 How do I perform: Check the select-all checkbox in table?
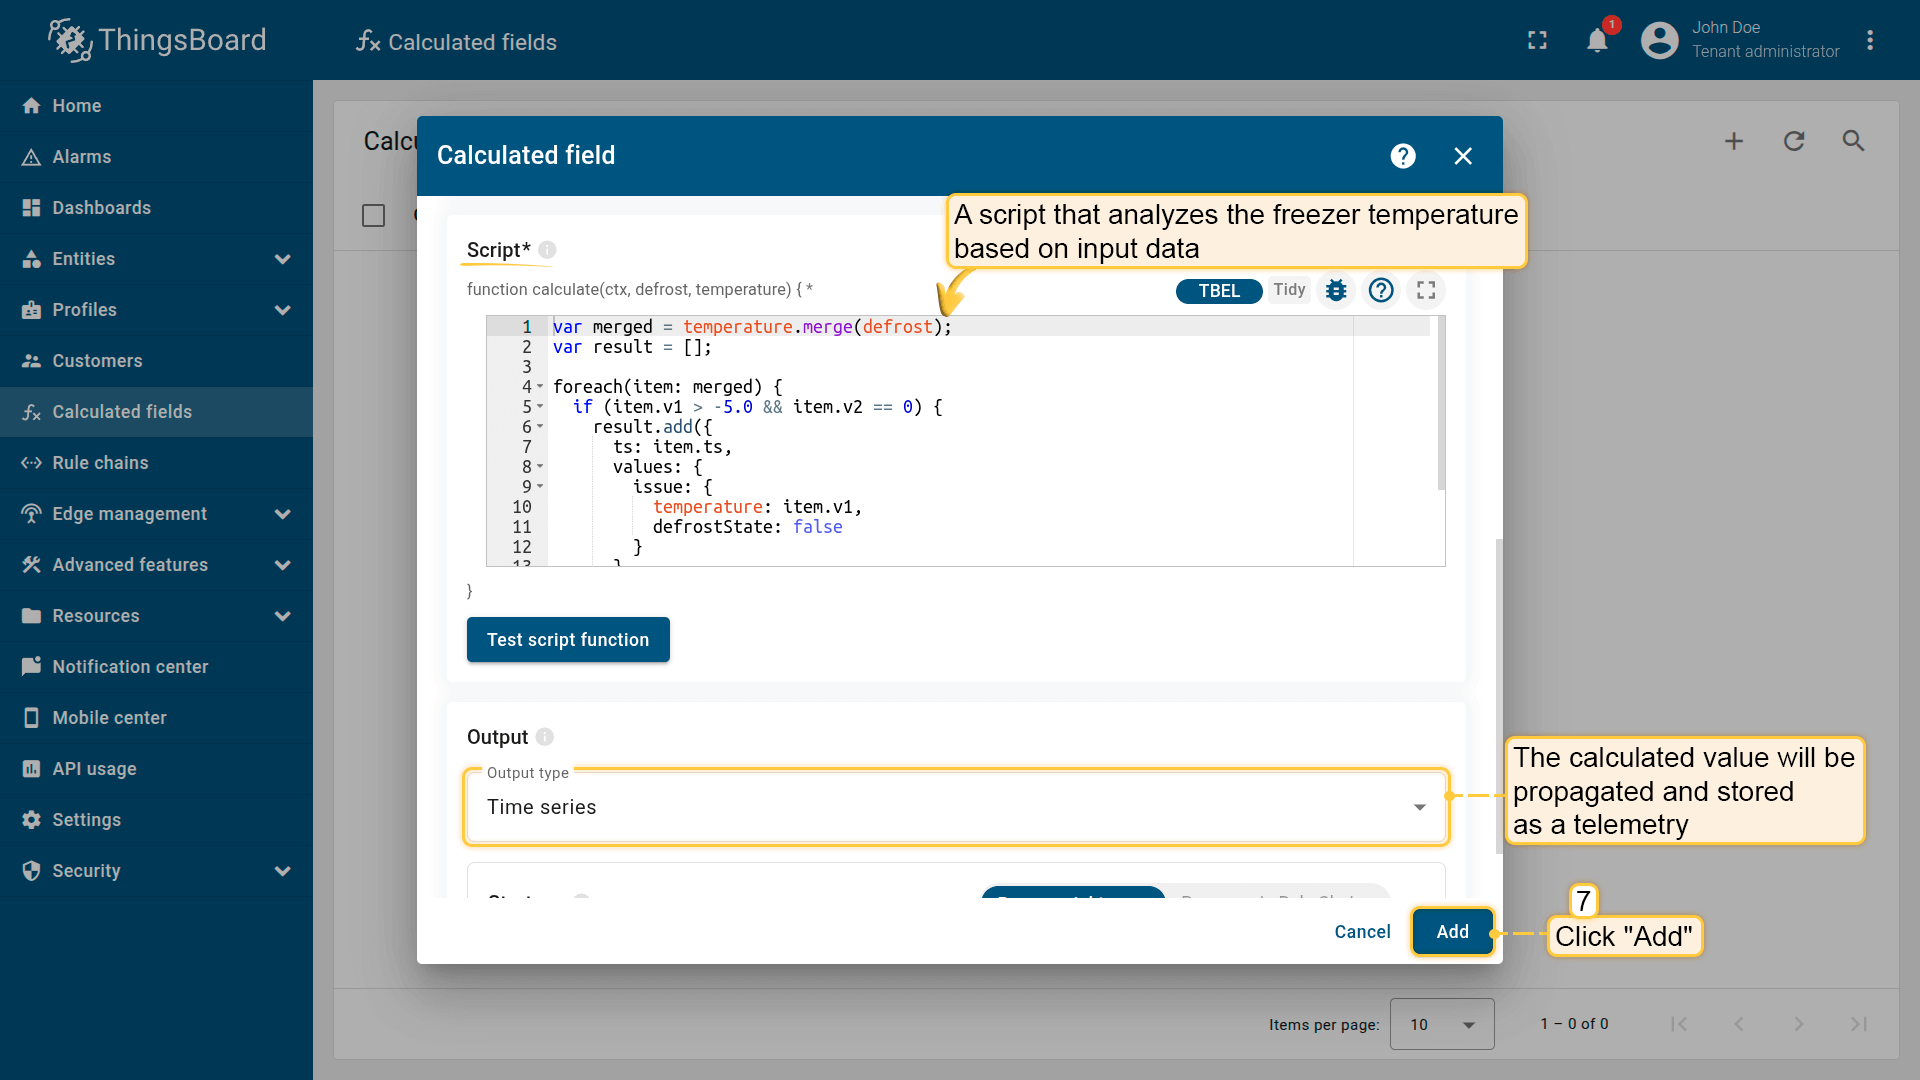click(373, 215)
